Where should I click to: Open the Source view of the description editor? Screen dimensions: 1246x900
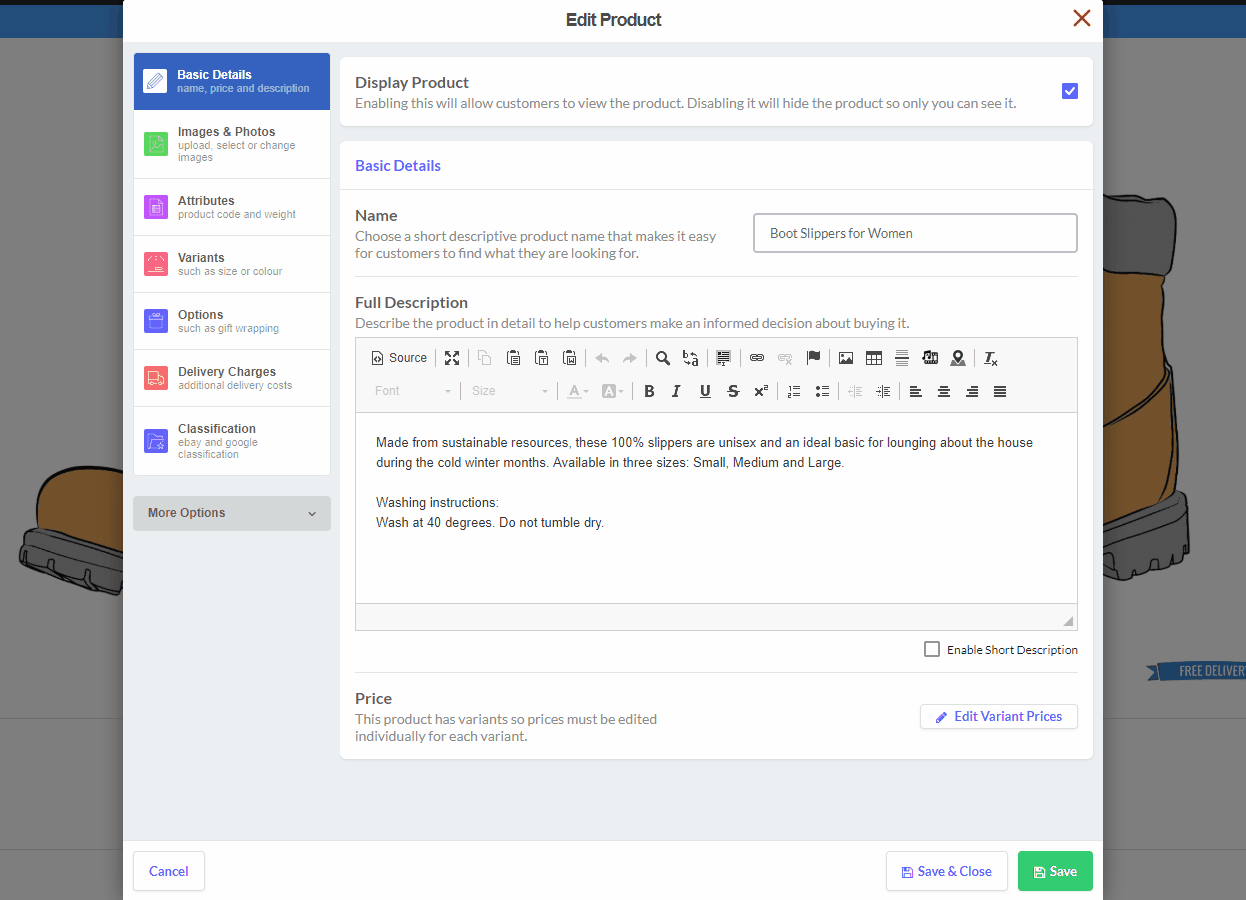399,358
